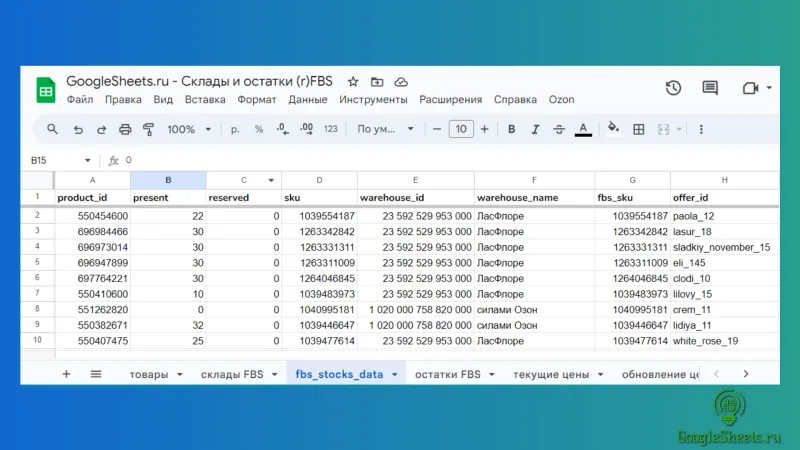Open the Расширения menu

click(450, 100)
